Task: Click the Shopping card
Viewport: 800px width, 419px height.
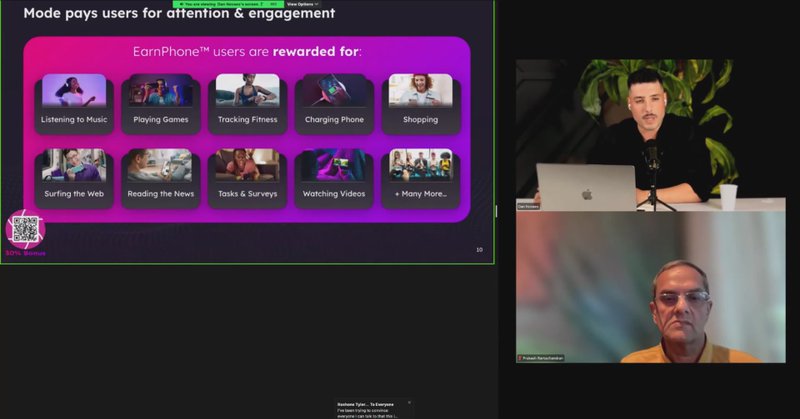Action: pyautogui.click(x=421, y=104)
